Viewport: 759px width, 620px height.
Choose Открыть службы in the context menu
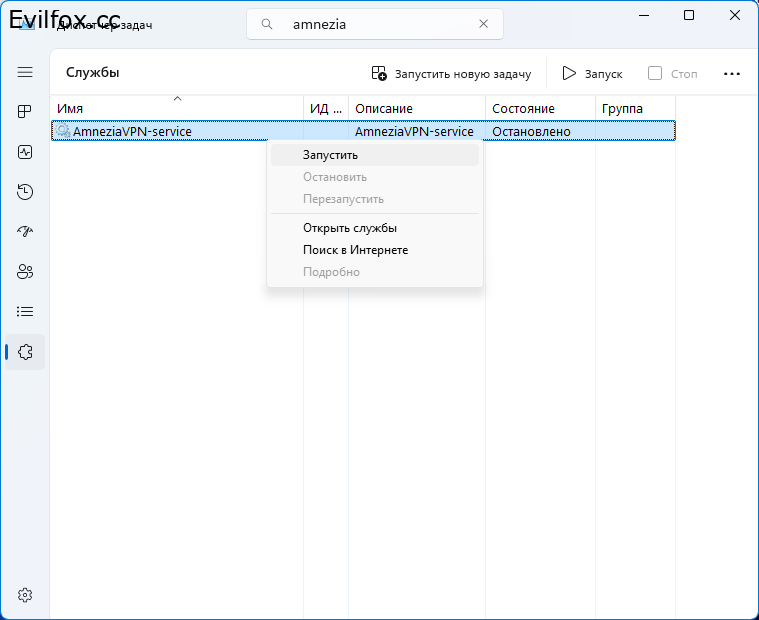click(x=350, y=228)
